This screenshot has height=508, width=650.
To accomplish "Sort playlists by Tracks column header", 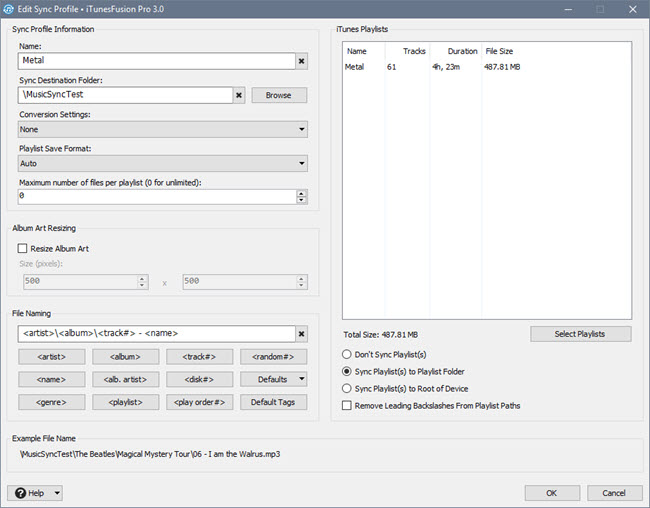I will pos(408,51).
